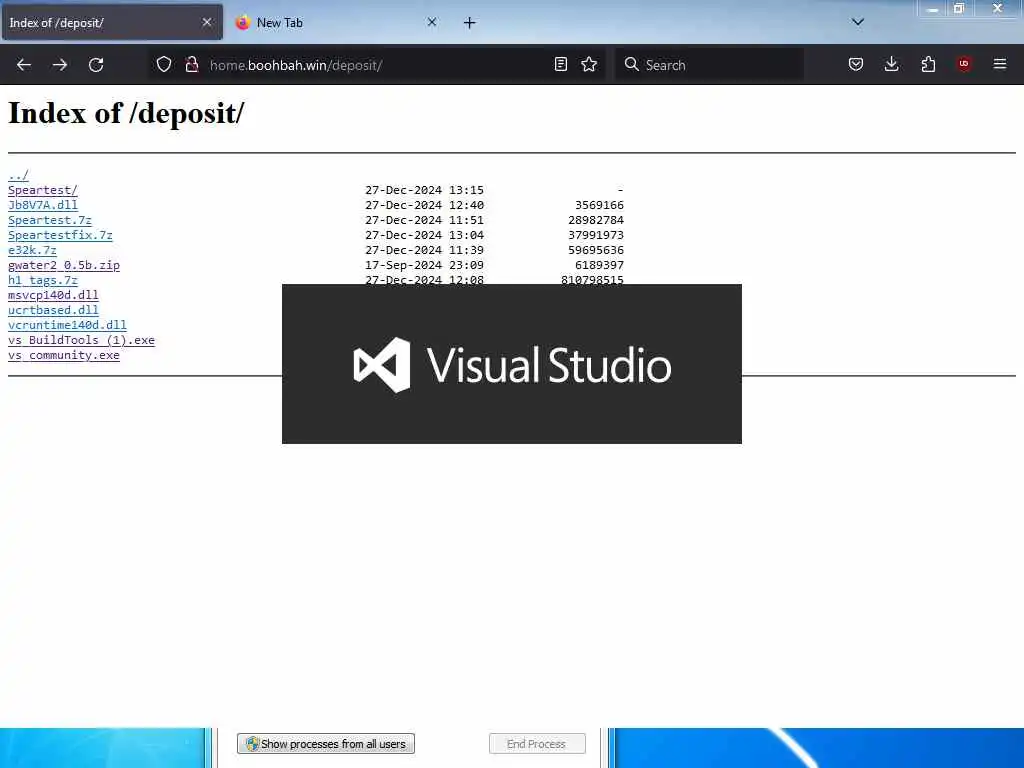The height and width of the screenshot is (768, 1024).
Task: Select the date 17-Sep-2024 23:09 text
Action: pyautogui.click(x=424, y=265)
